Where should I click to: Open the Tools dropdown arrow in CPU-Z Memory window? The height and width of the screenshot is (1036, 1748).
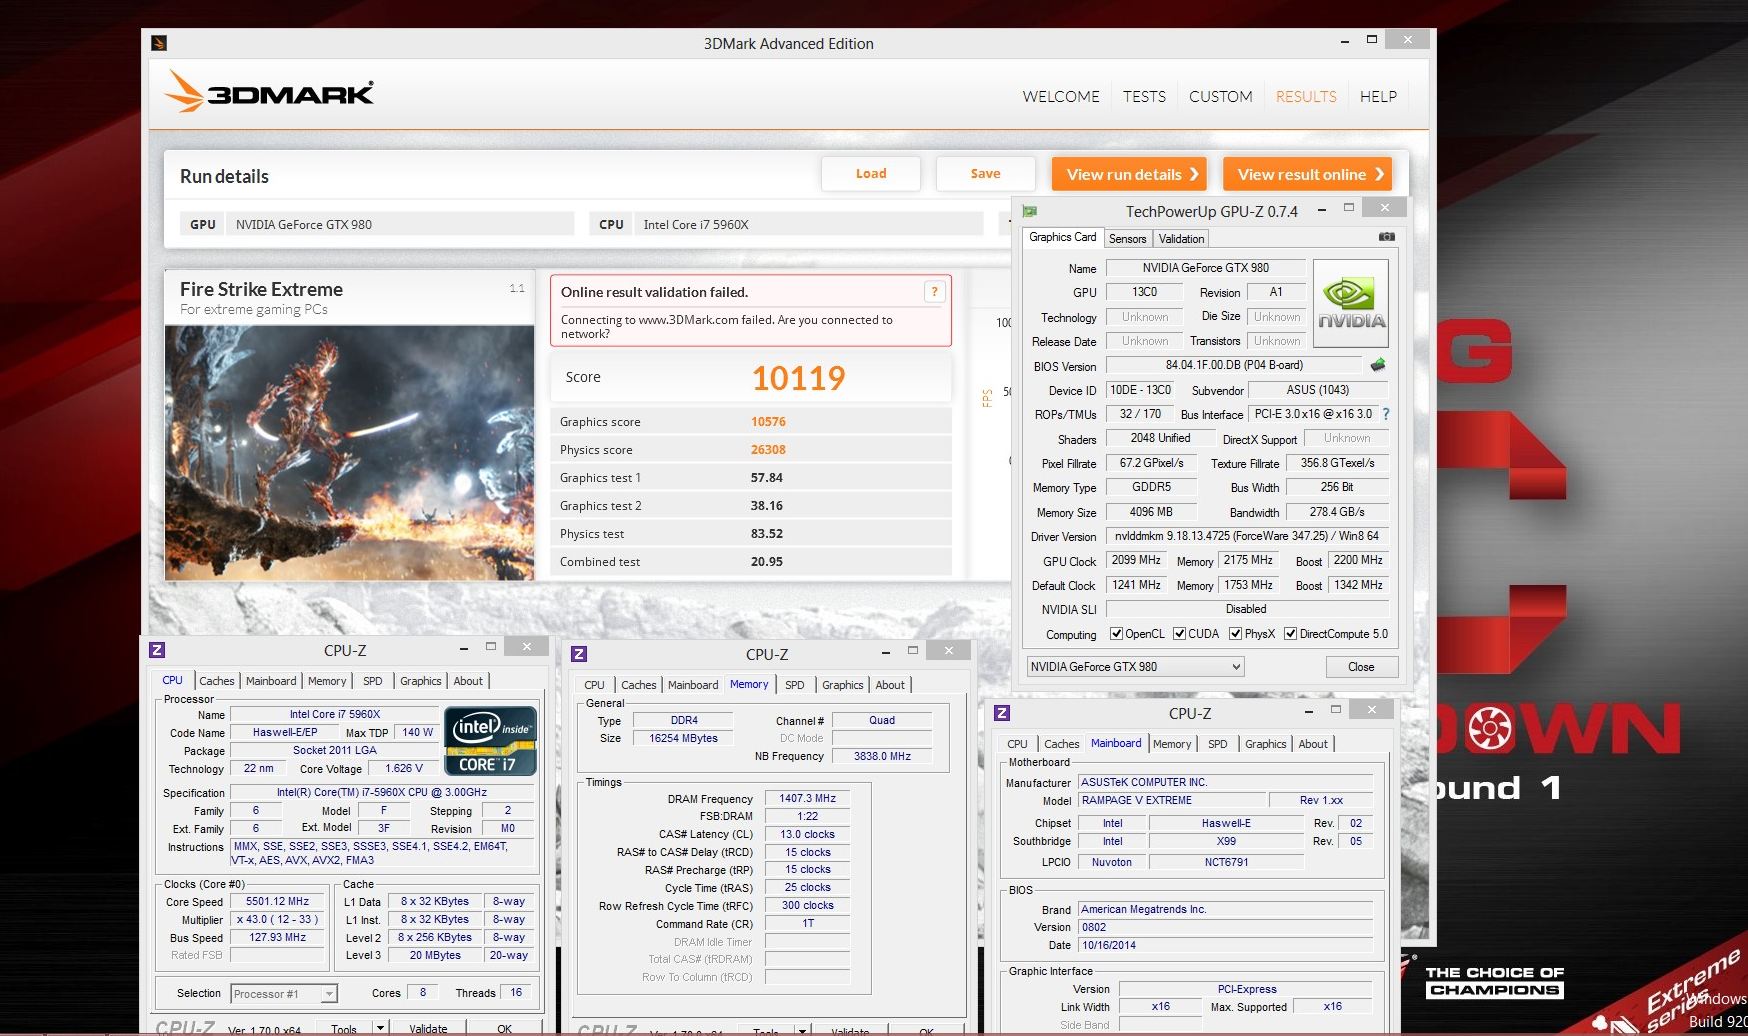[x=802, y=1031]
